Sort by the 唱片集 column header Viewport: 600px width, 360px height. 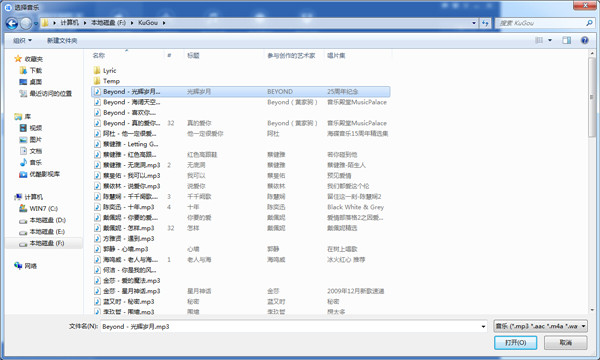point(336,55)
